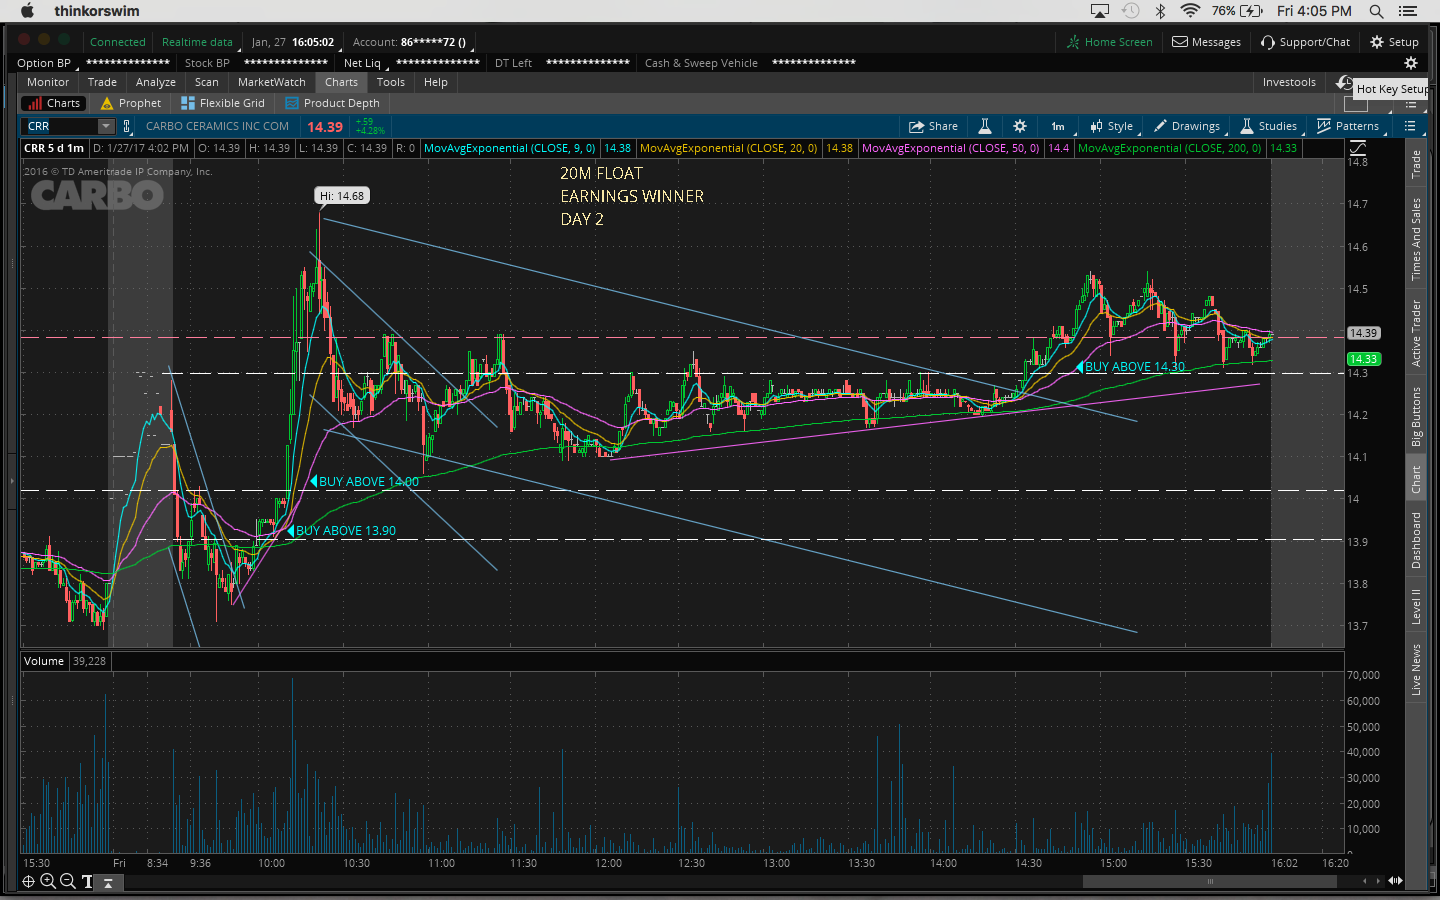
Task: Click the pan crosshair icon below chart
Action: coord(28,881)
